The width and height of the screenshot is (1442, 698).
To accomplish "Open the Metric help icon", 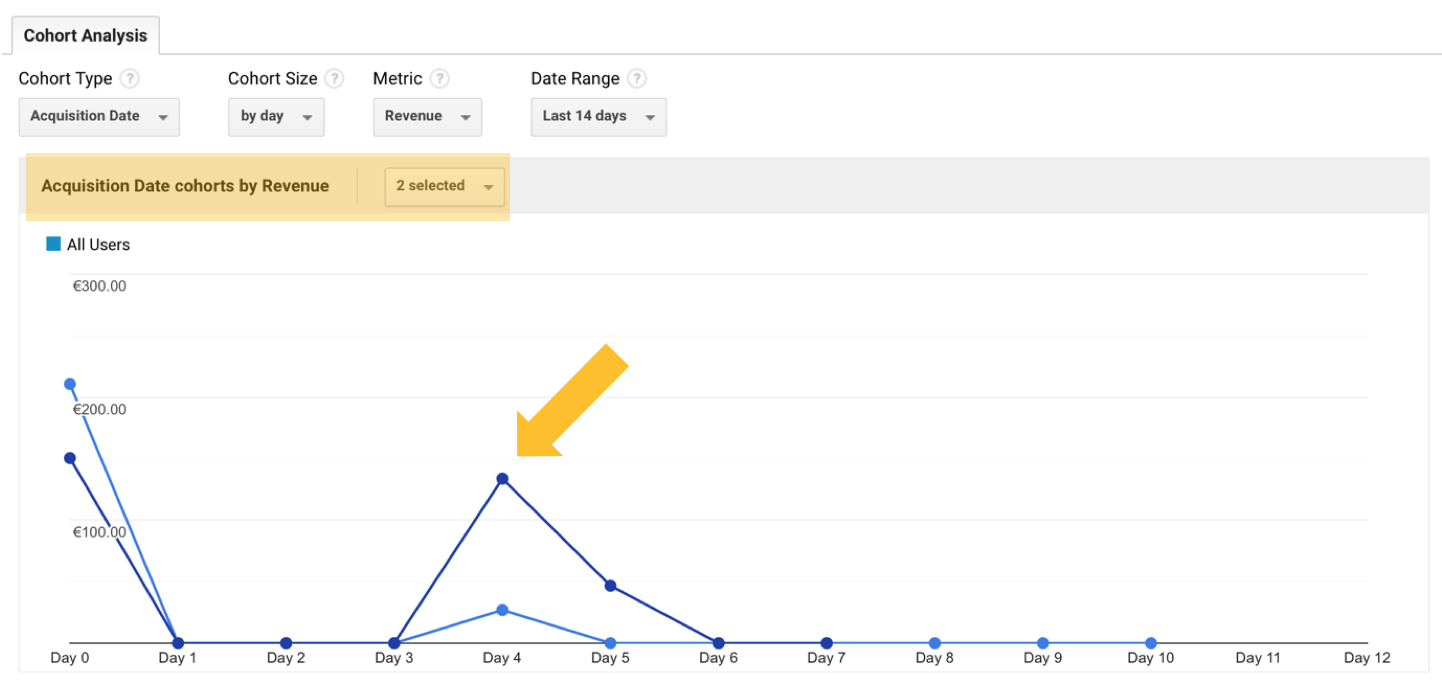I will [x=439, y=78].
